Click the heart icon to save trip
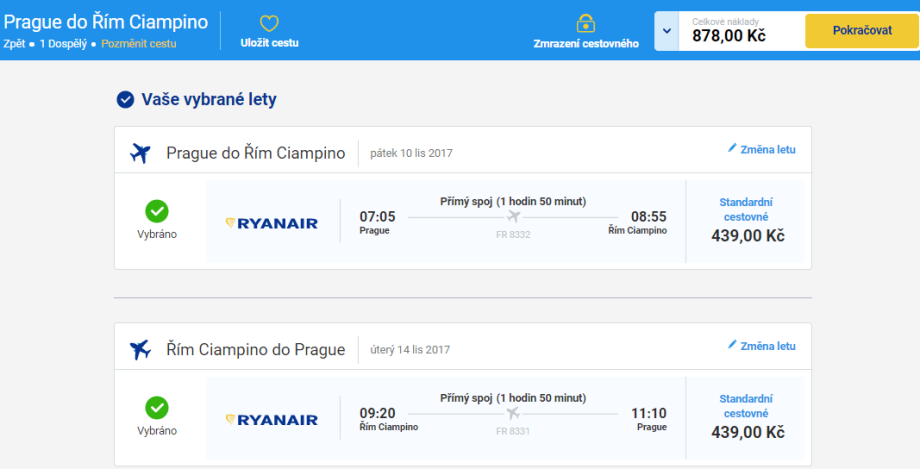This screenshot has width=920, height=469. click(269, 23)
